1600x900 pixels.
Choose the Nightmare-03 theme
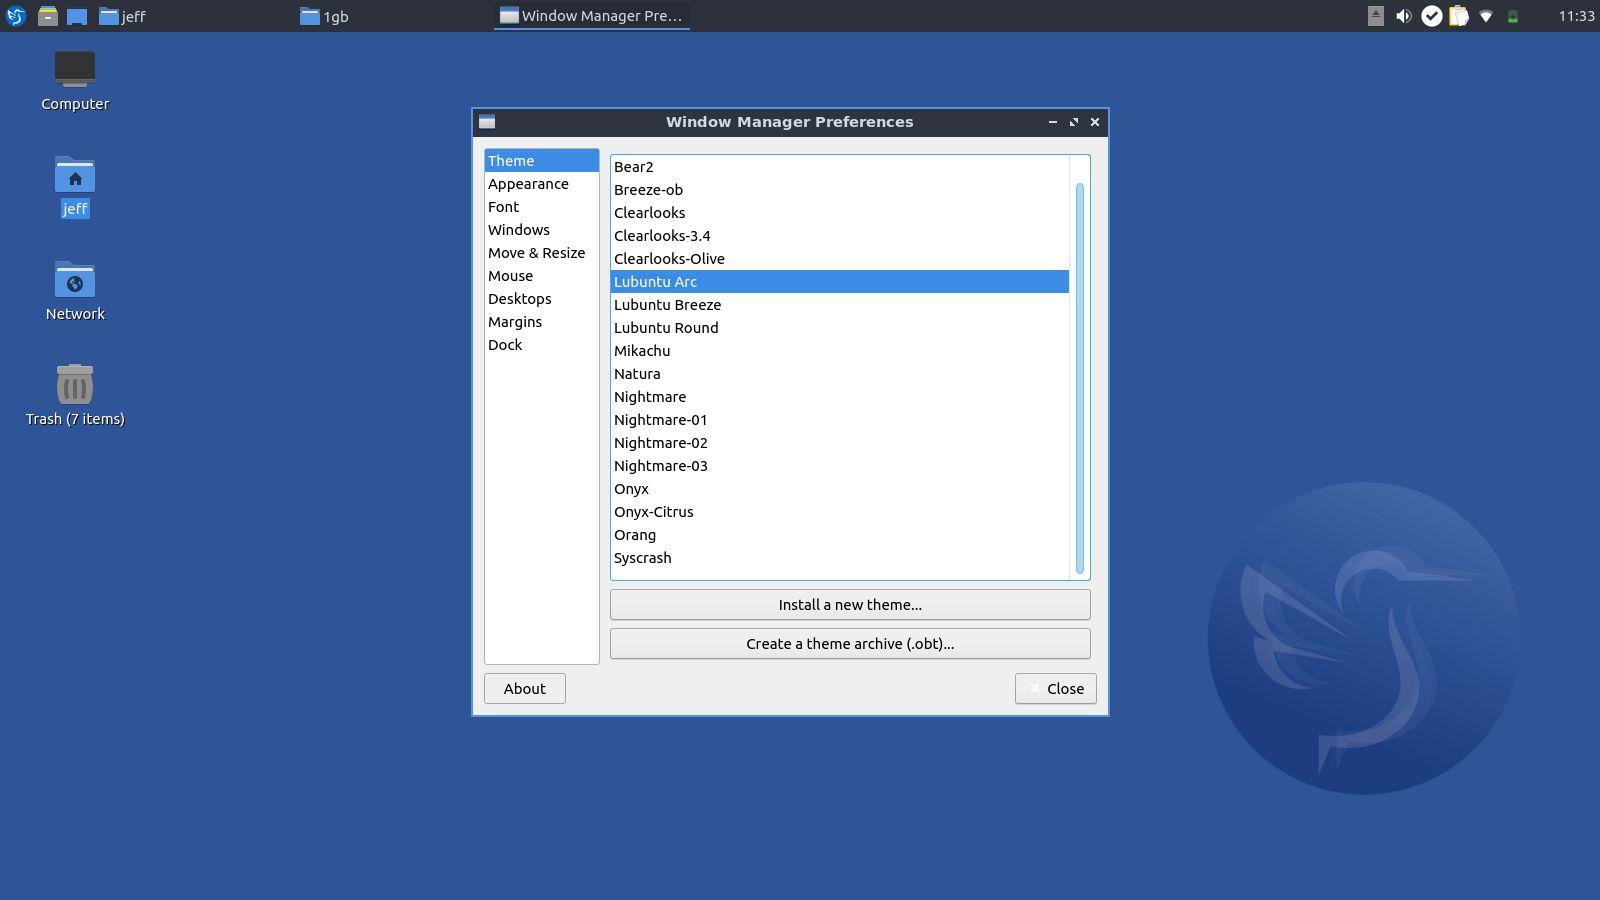click(x=840, y=466)
